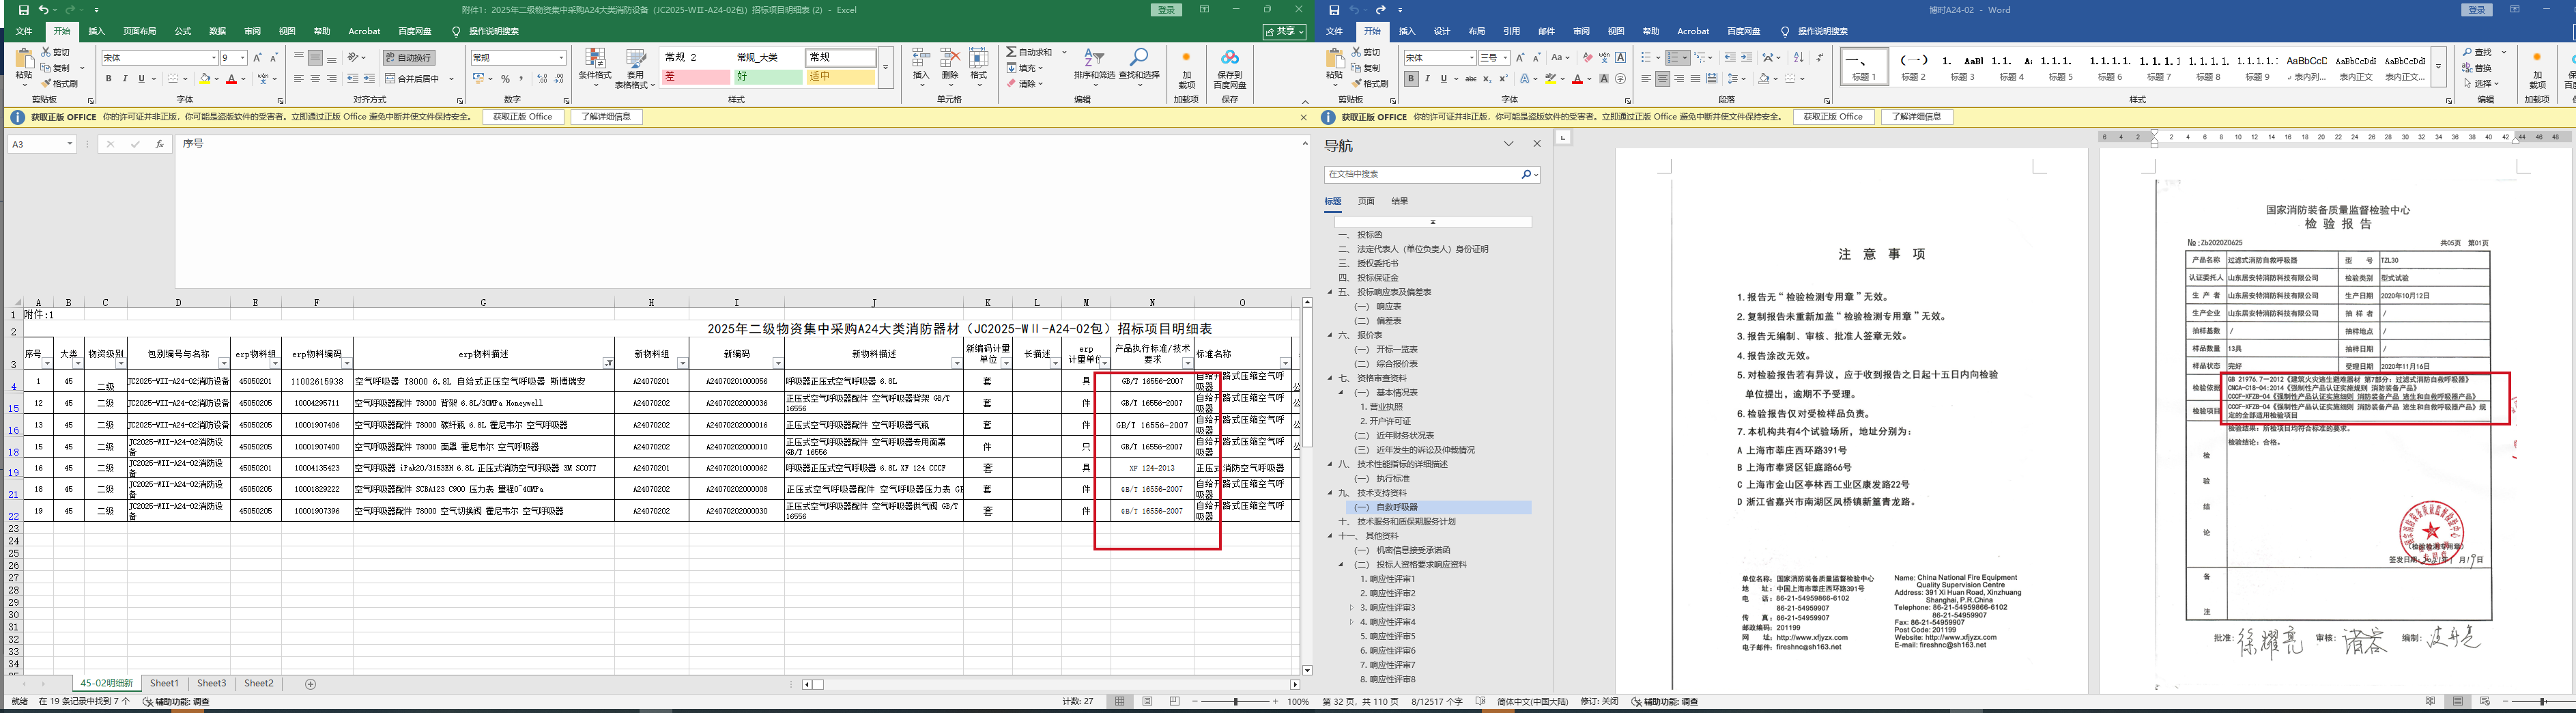Click the percent style icon in Excel
2576x713 pixels.
(505, 79)
